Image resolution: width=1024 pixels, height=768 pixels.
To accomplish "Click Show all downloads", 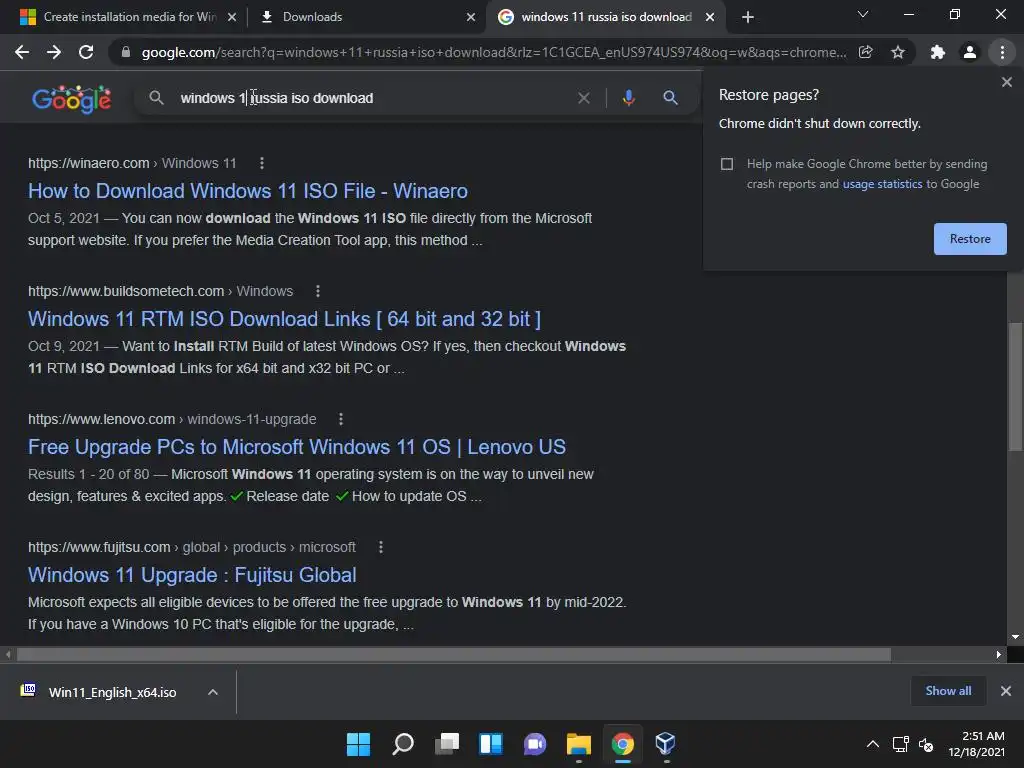I will (x=948, y=691).
